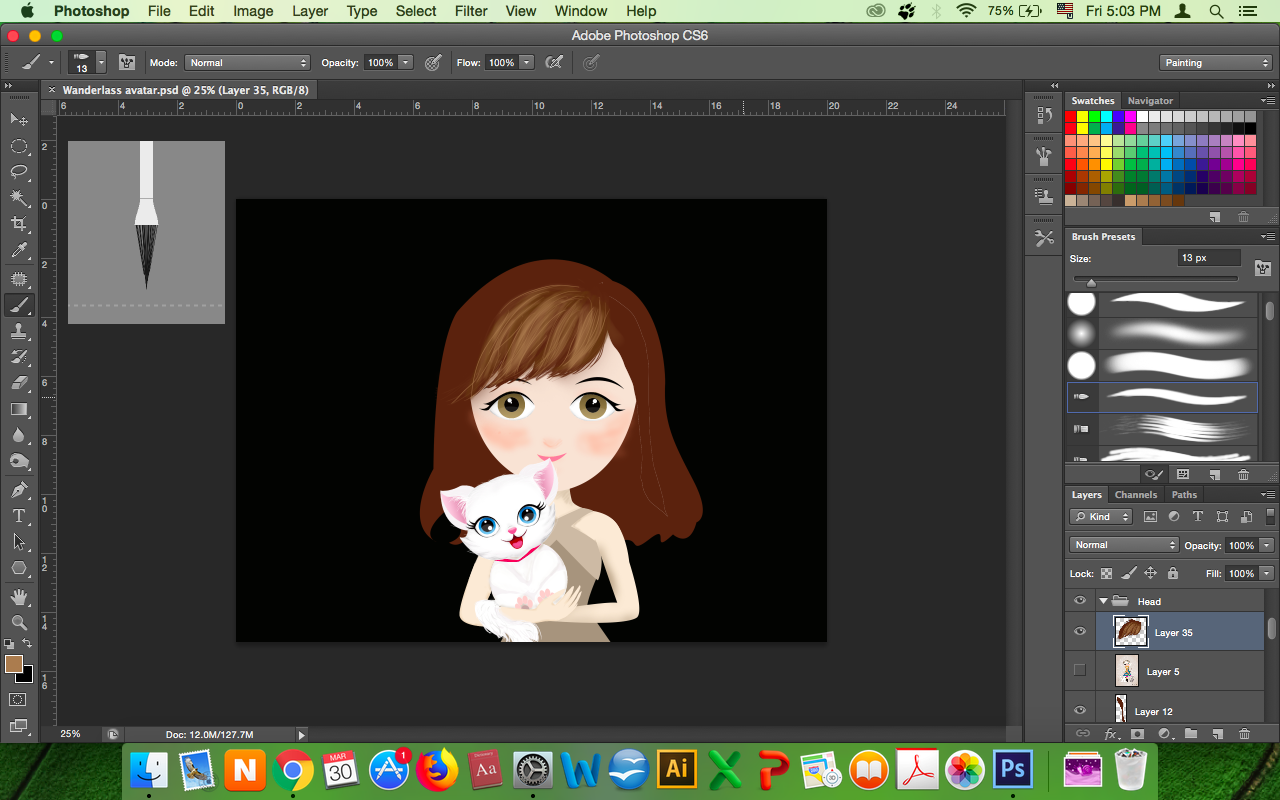Select the History Brush tool

19,357
